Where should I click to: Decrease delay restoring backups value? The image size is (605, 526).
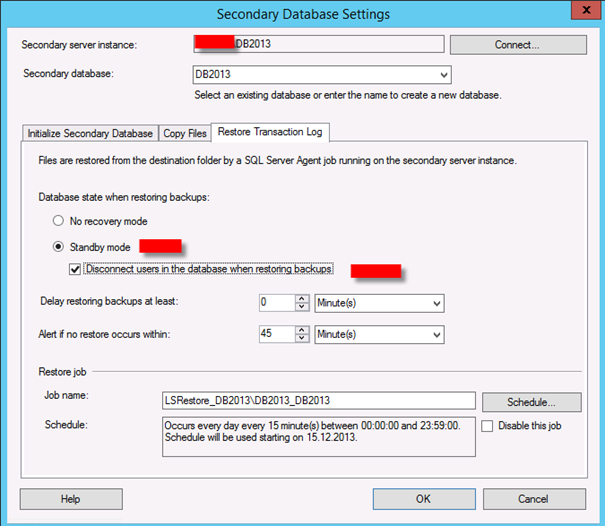click(x=301, y=307)
